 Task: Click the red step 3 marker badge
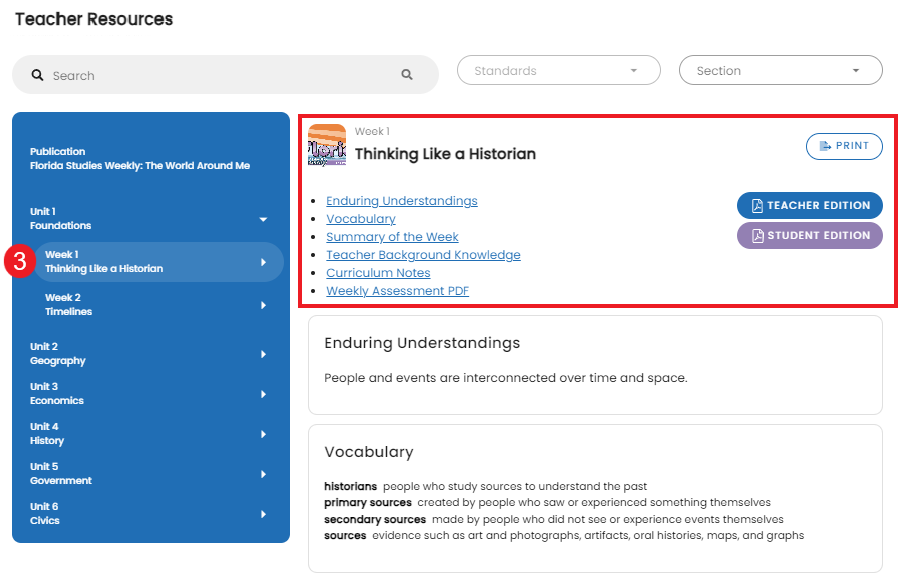[20, 262]
